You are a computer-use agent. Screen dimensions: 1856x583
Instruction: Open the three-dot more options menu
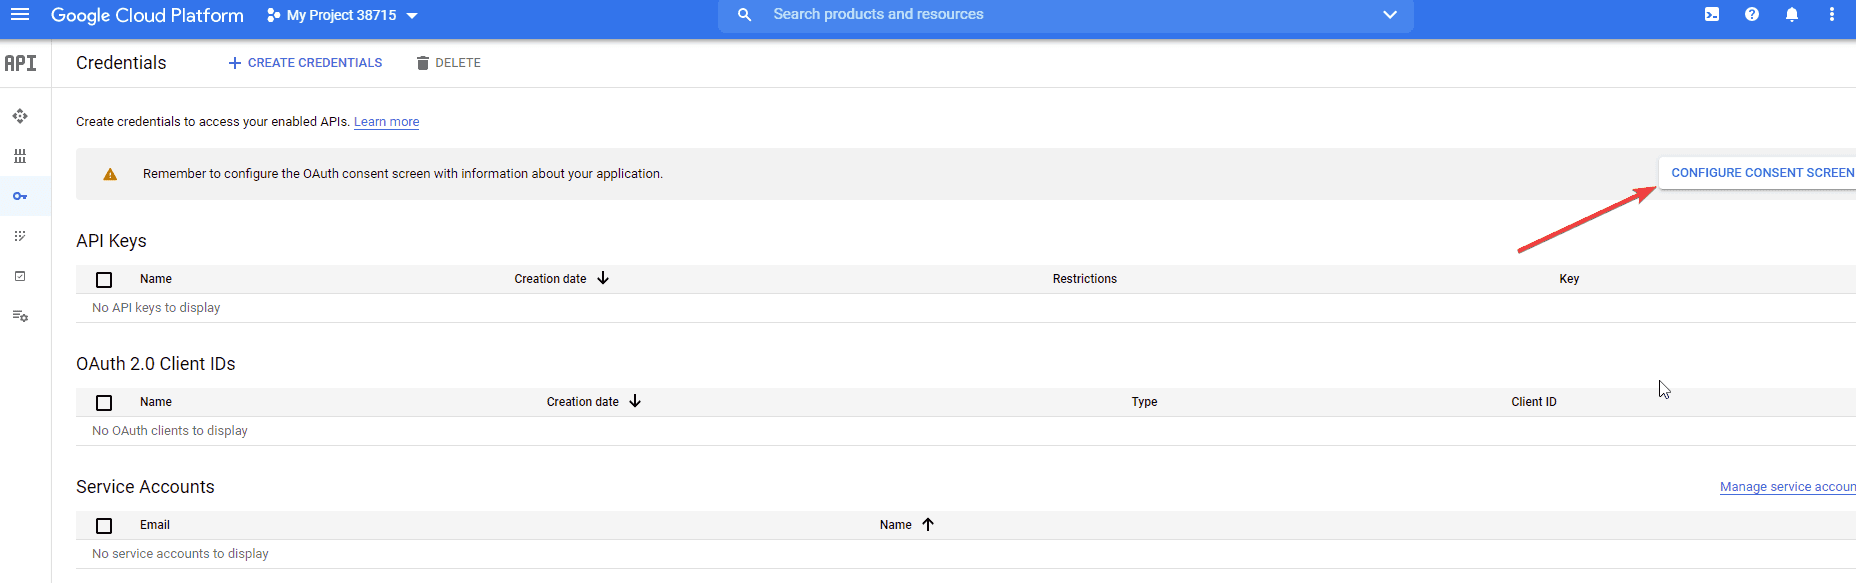coord(1831,15)
